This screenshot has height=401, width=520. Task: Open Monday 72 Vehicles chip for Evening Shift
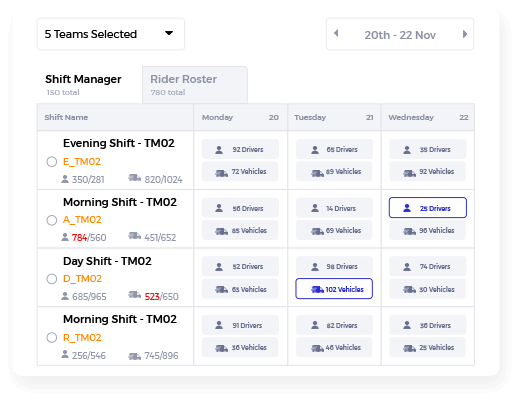(x=240, y=171)
